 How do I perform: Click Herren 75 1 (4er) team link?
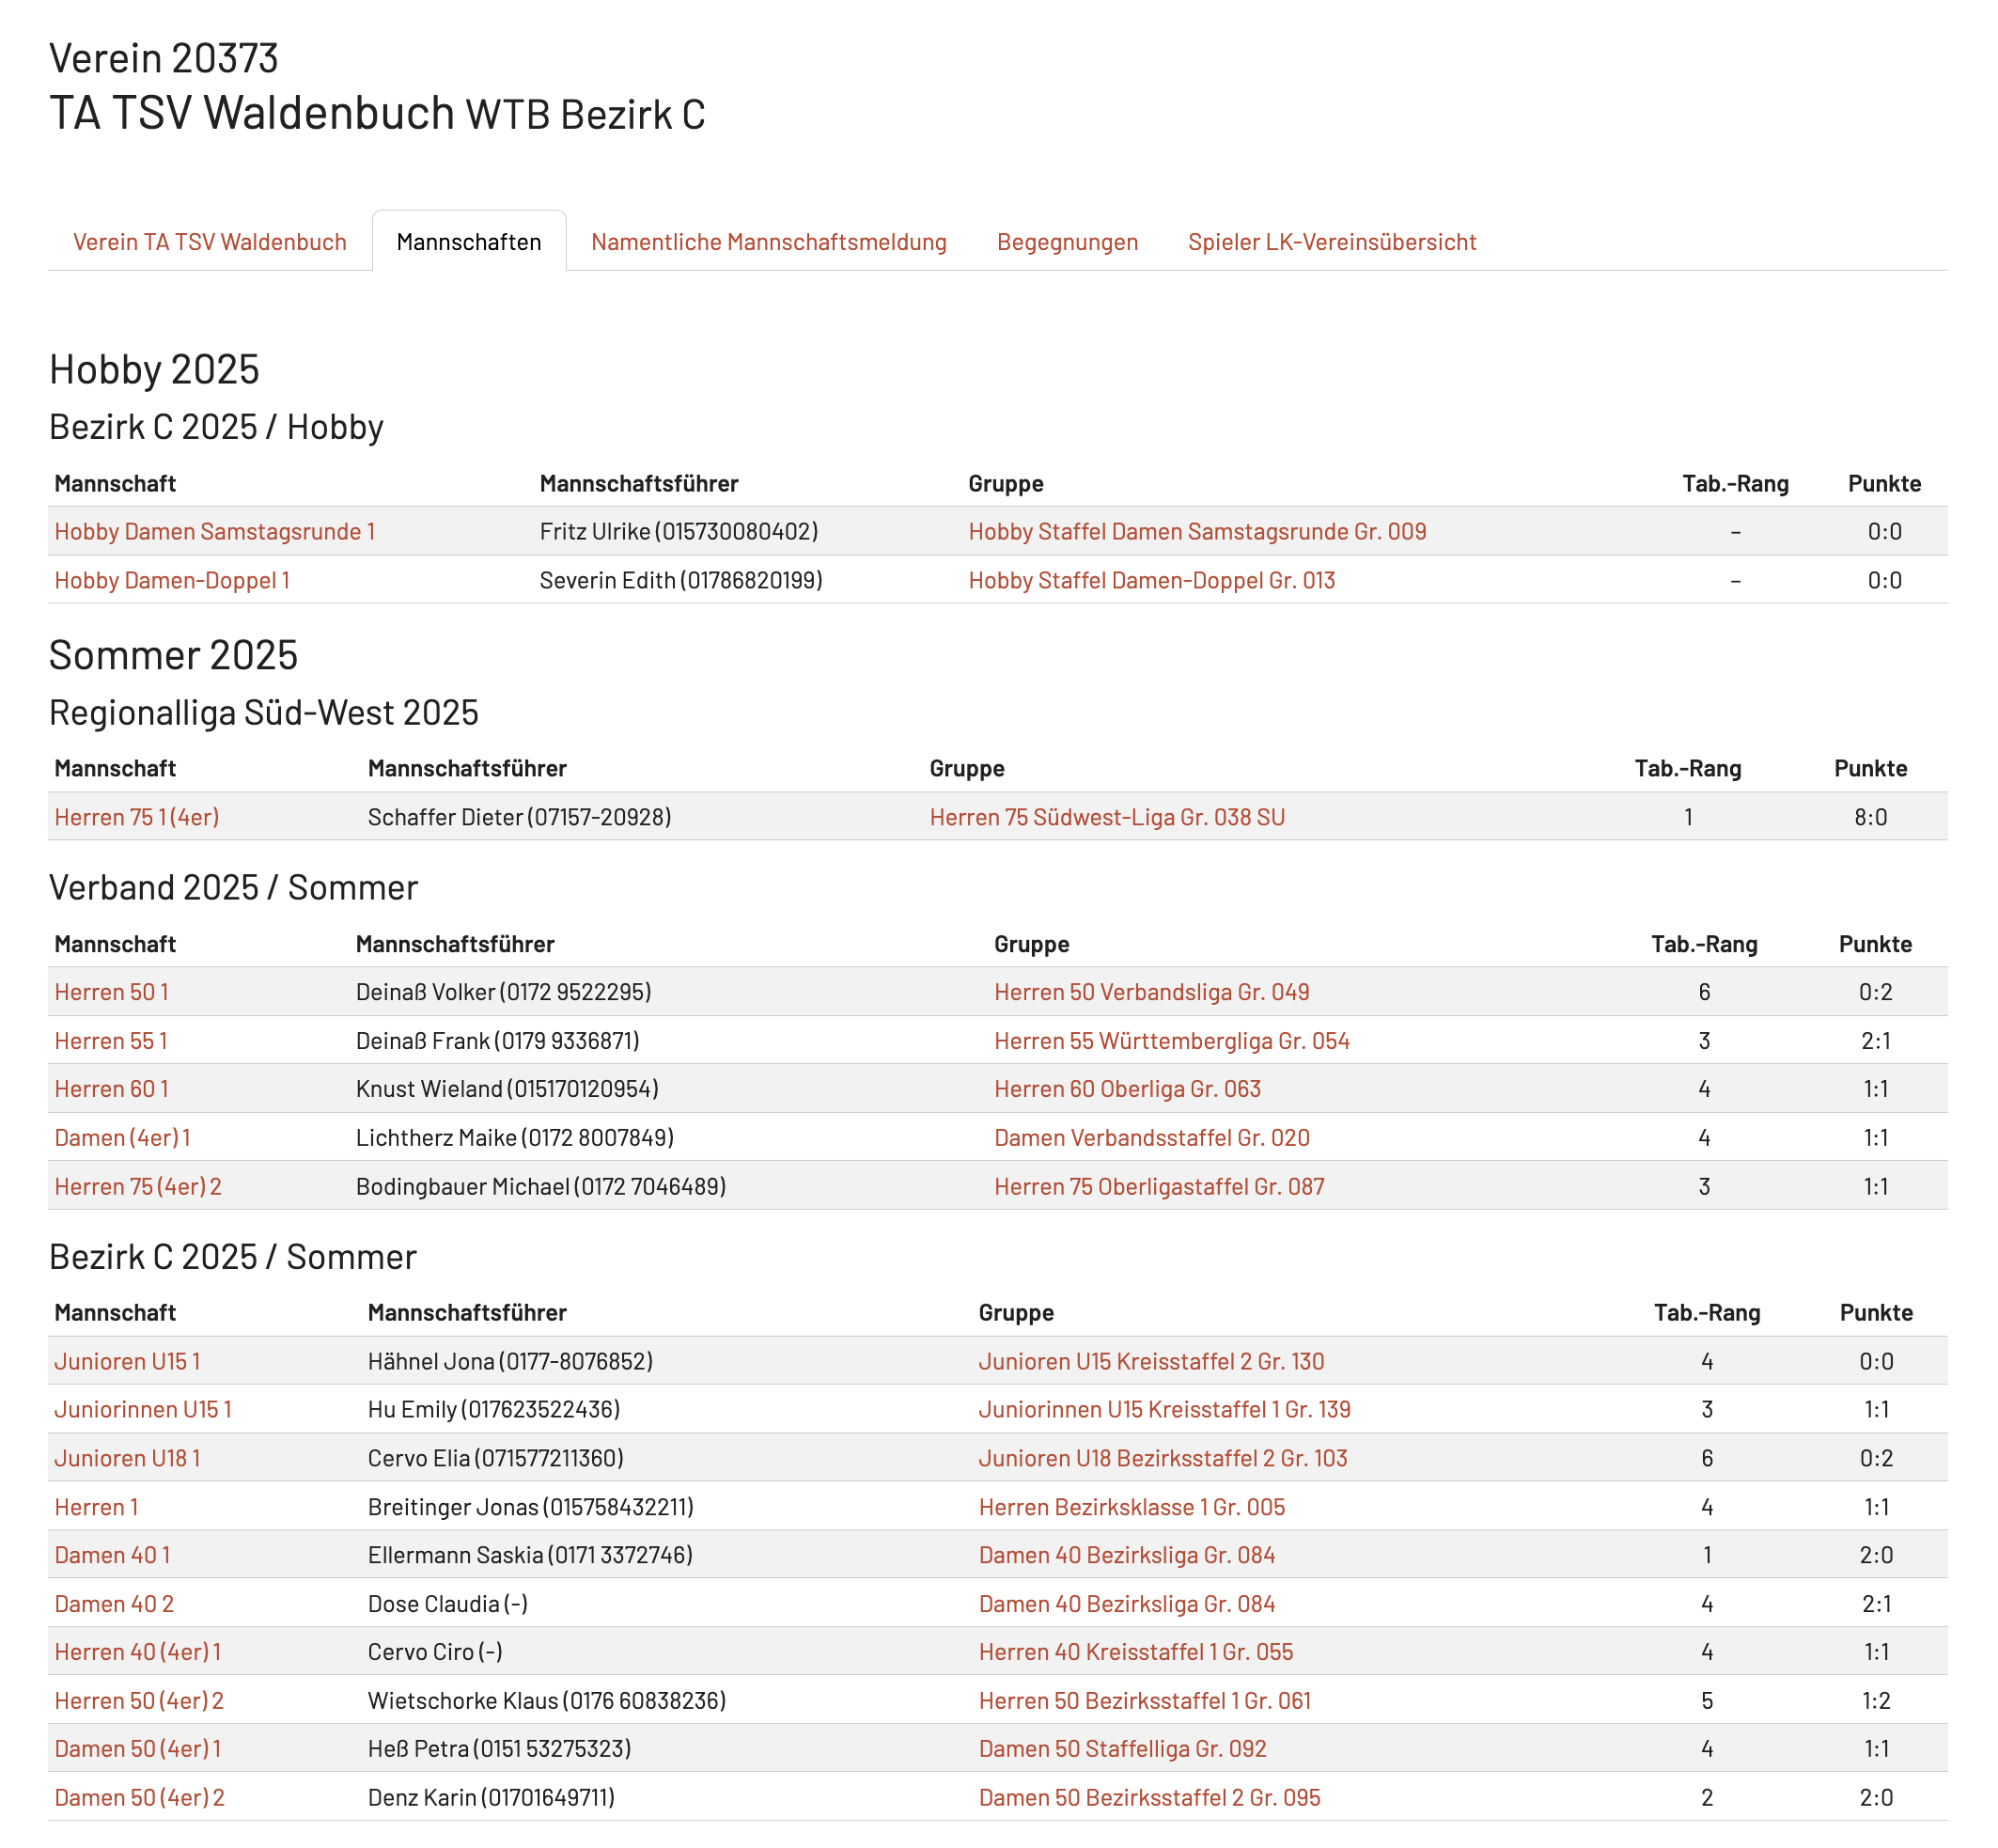136,817
